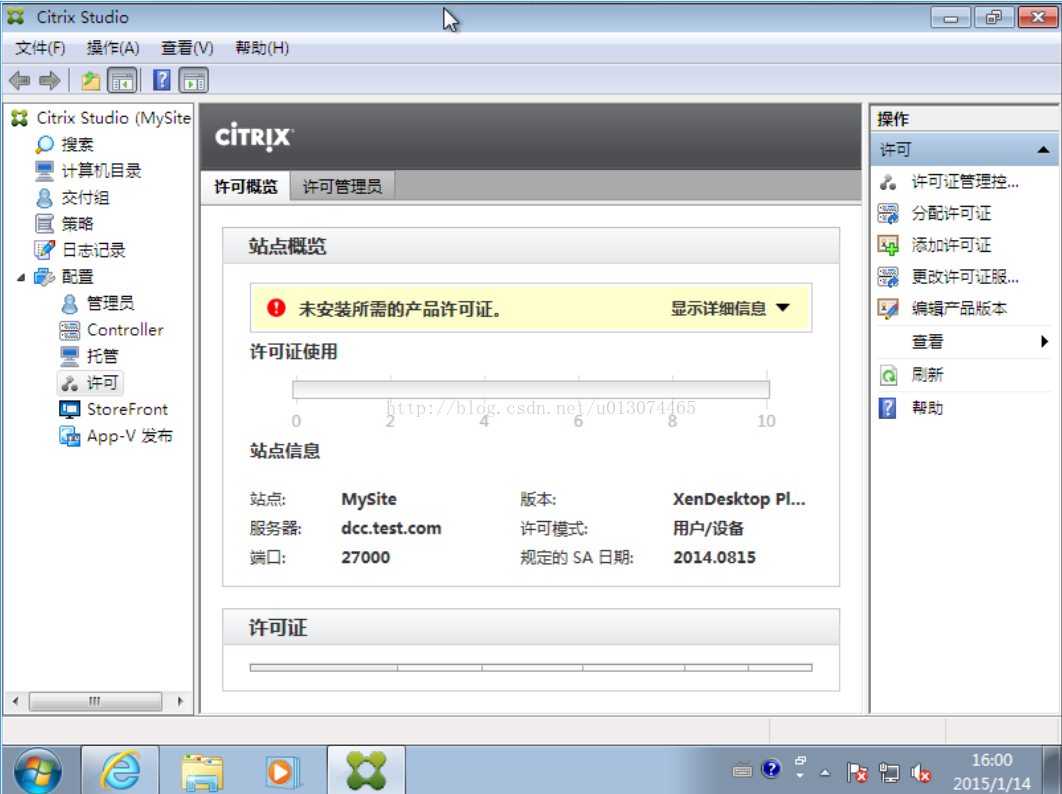Open the StoreFront node in tree
This screenshot has height=794, width=1062.
point(126,409)
